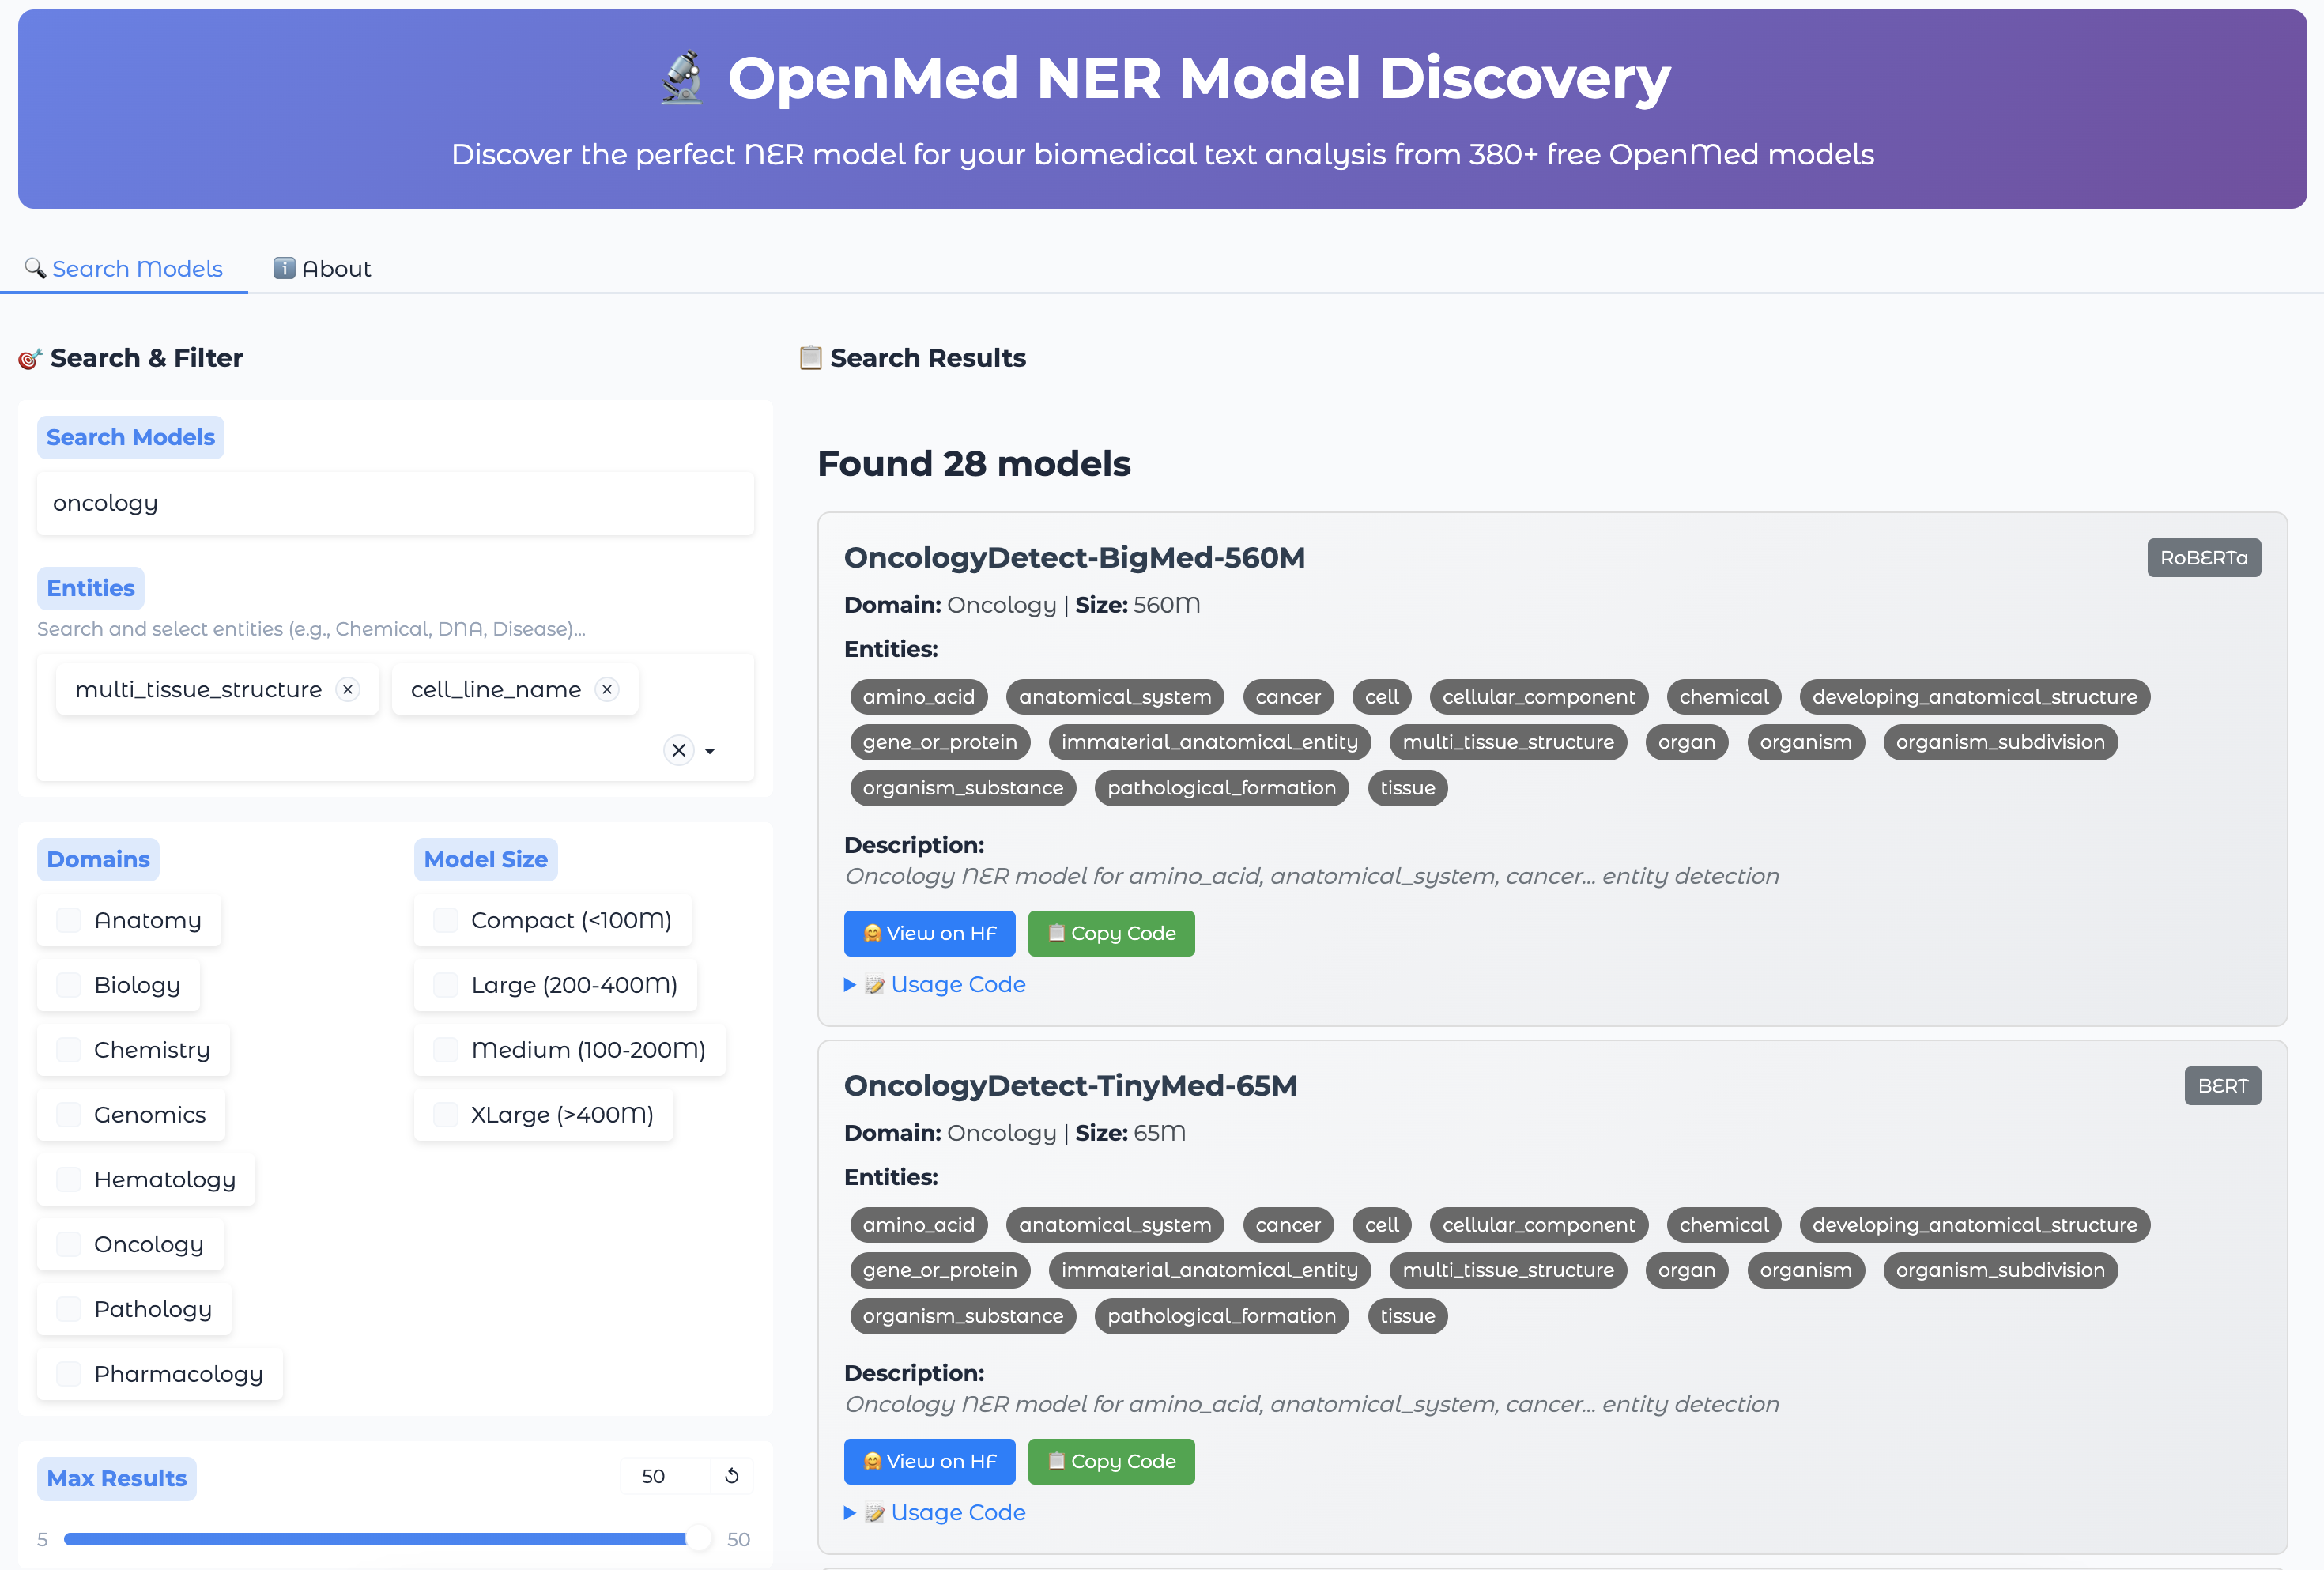Reset the Max Results value
The height and width of the screenshot is (1570, 2324).
point(732,1476)
